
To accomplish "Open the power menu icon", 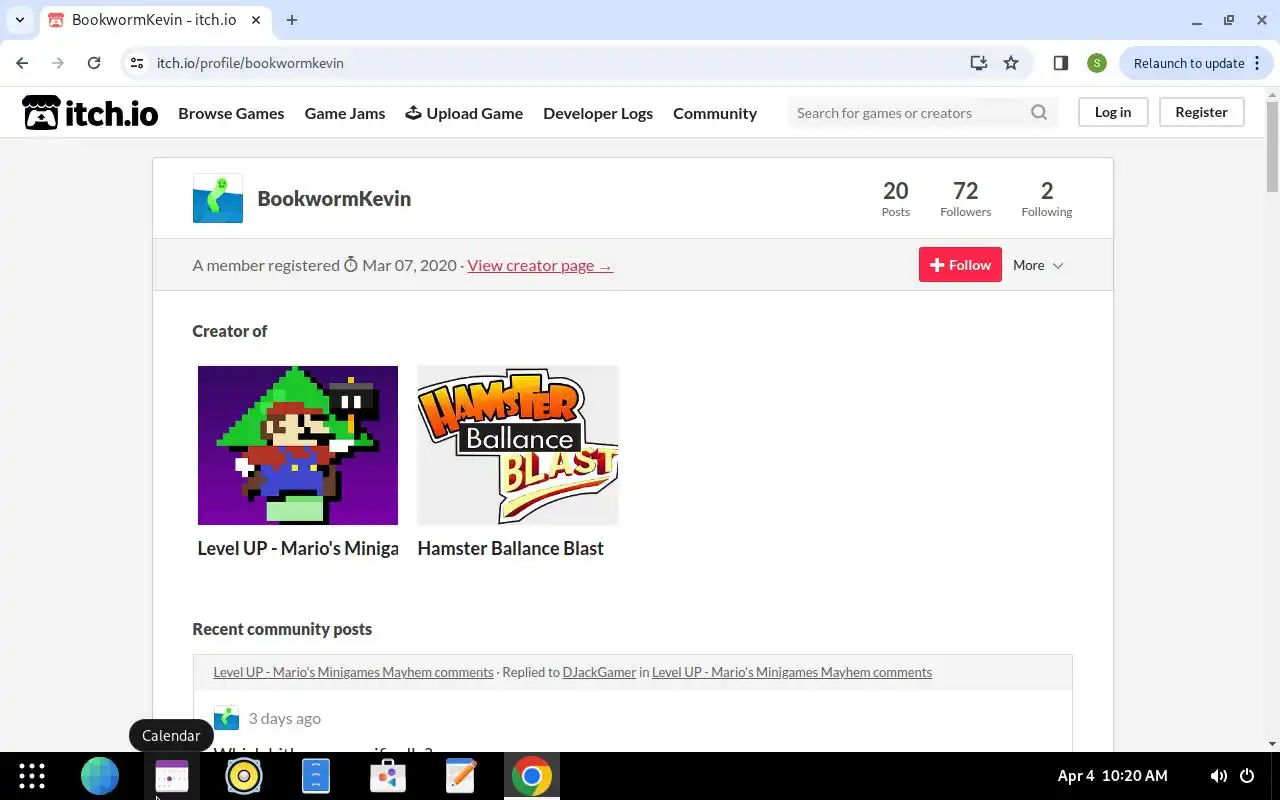I will tap(1247, 776).
